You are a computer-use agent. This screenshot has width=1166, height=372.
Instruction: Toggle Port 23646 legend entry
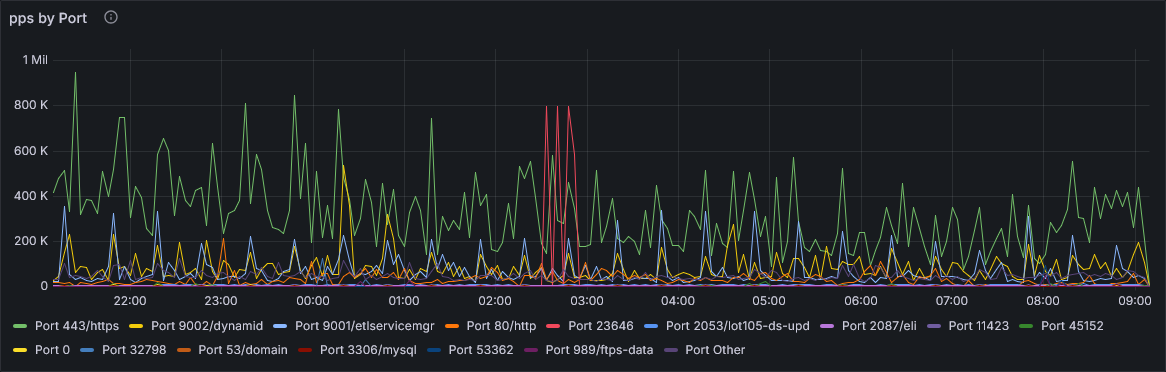click(x=601, y=326)
